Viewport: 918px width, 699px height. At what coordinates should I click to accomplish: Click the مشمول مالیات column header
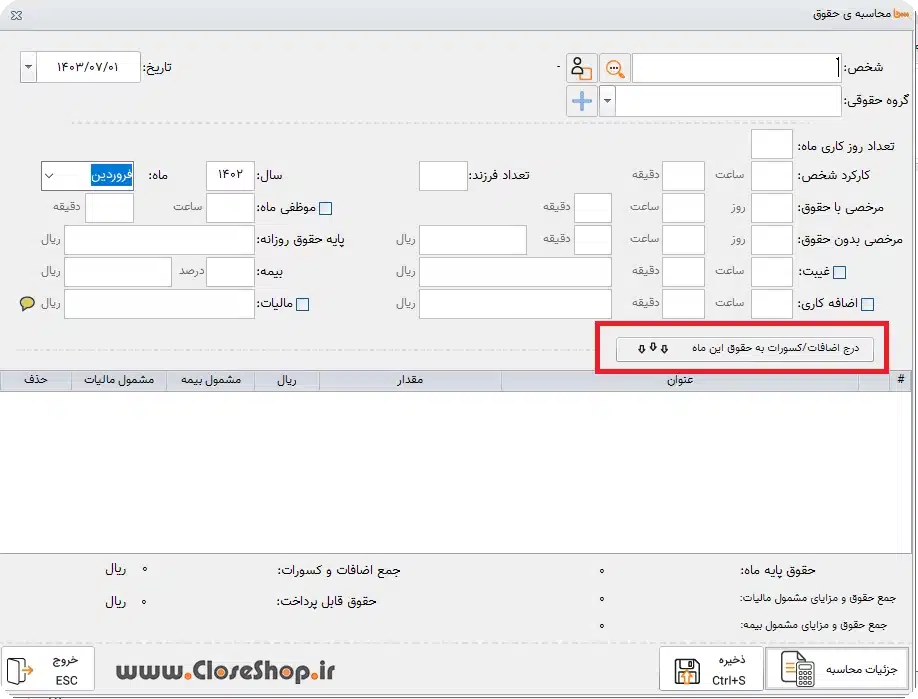119,381
